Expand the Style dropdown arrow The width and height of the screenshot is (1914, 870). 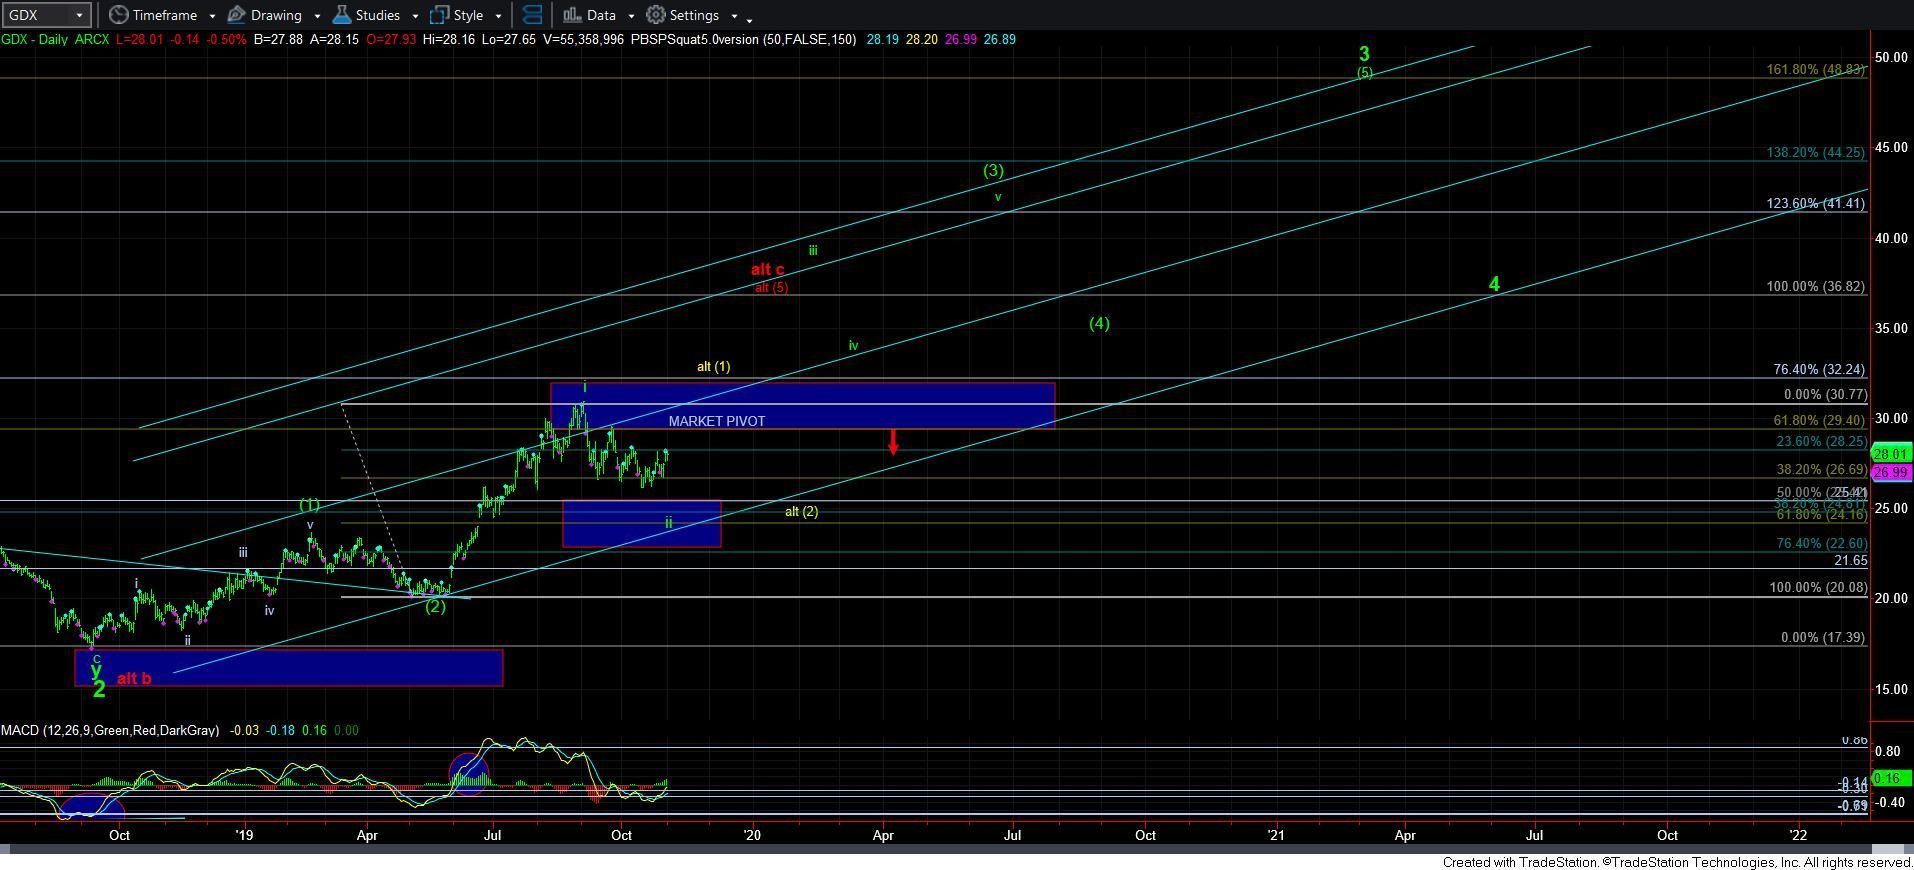click(x=498, y=16)
